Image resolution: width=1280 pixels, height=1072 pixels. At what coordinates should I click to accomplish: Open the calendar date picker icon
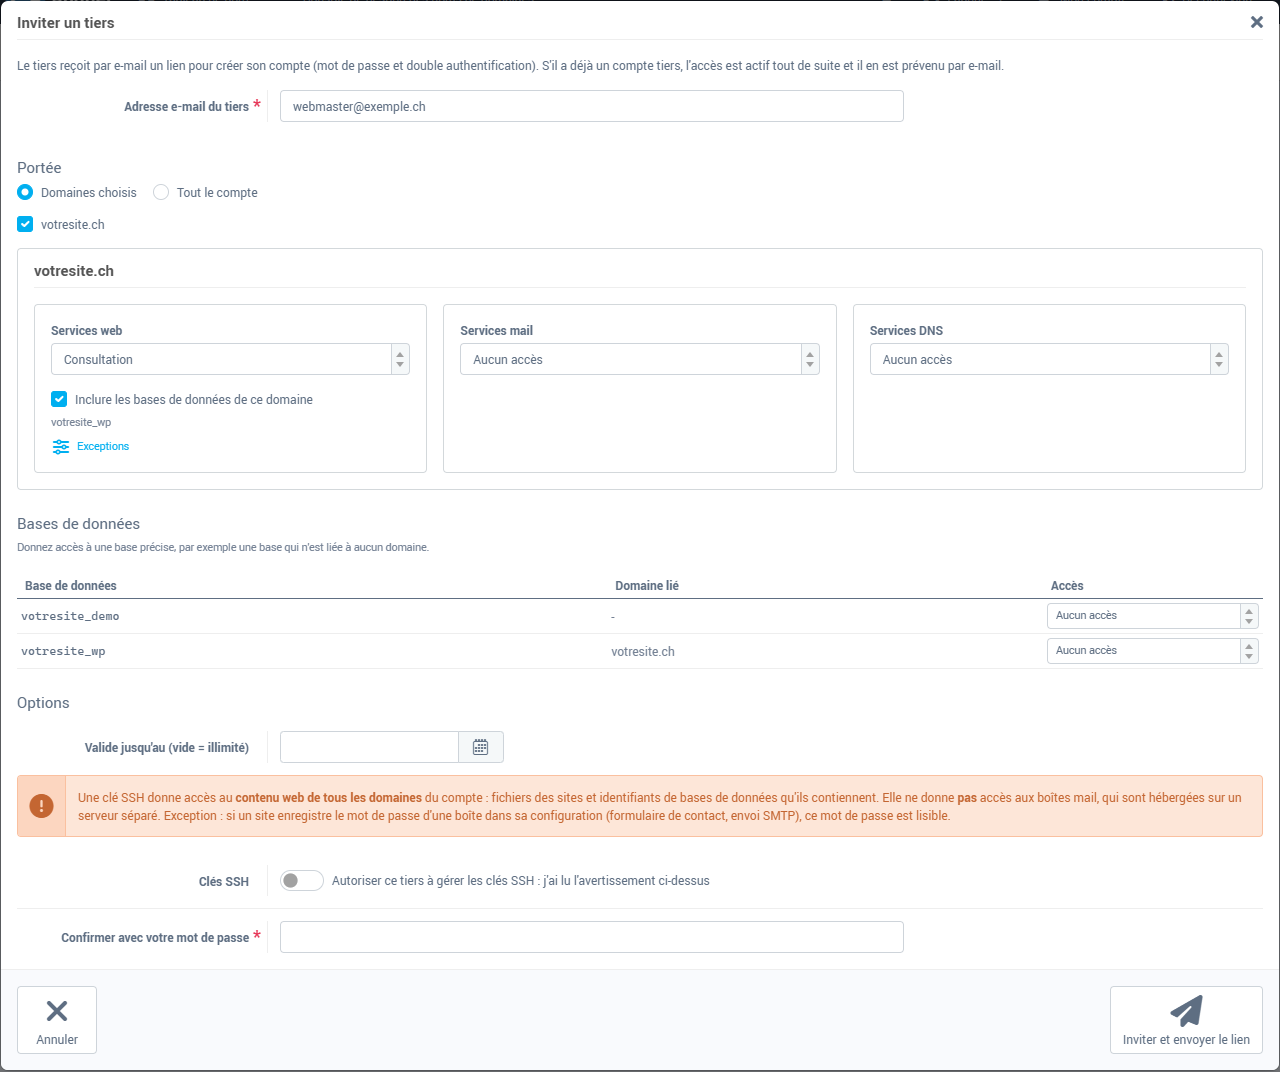point(481,747)
